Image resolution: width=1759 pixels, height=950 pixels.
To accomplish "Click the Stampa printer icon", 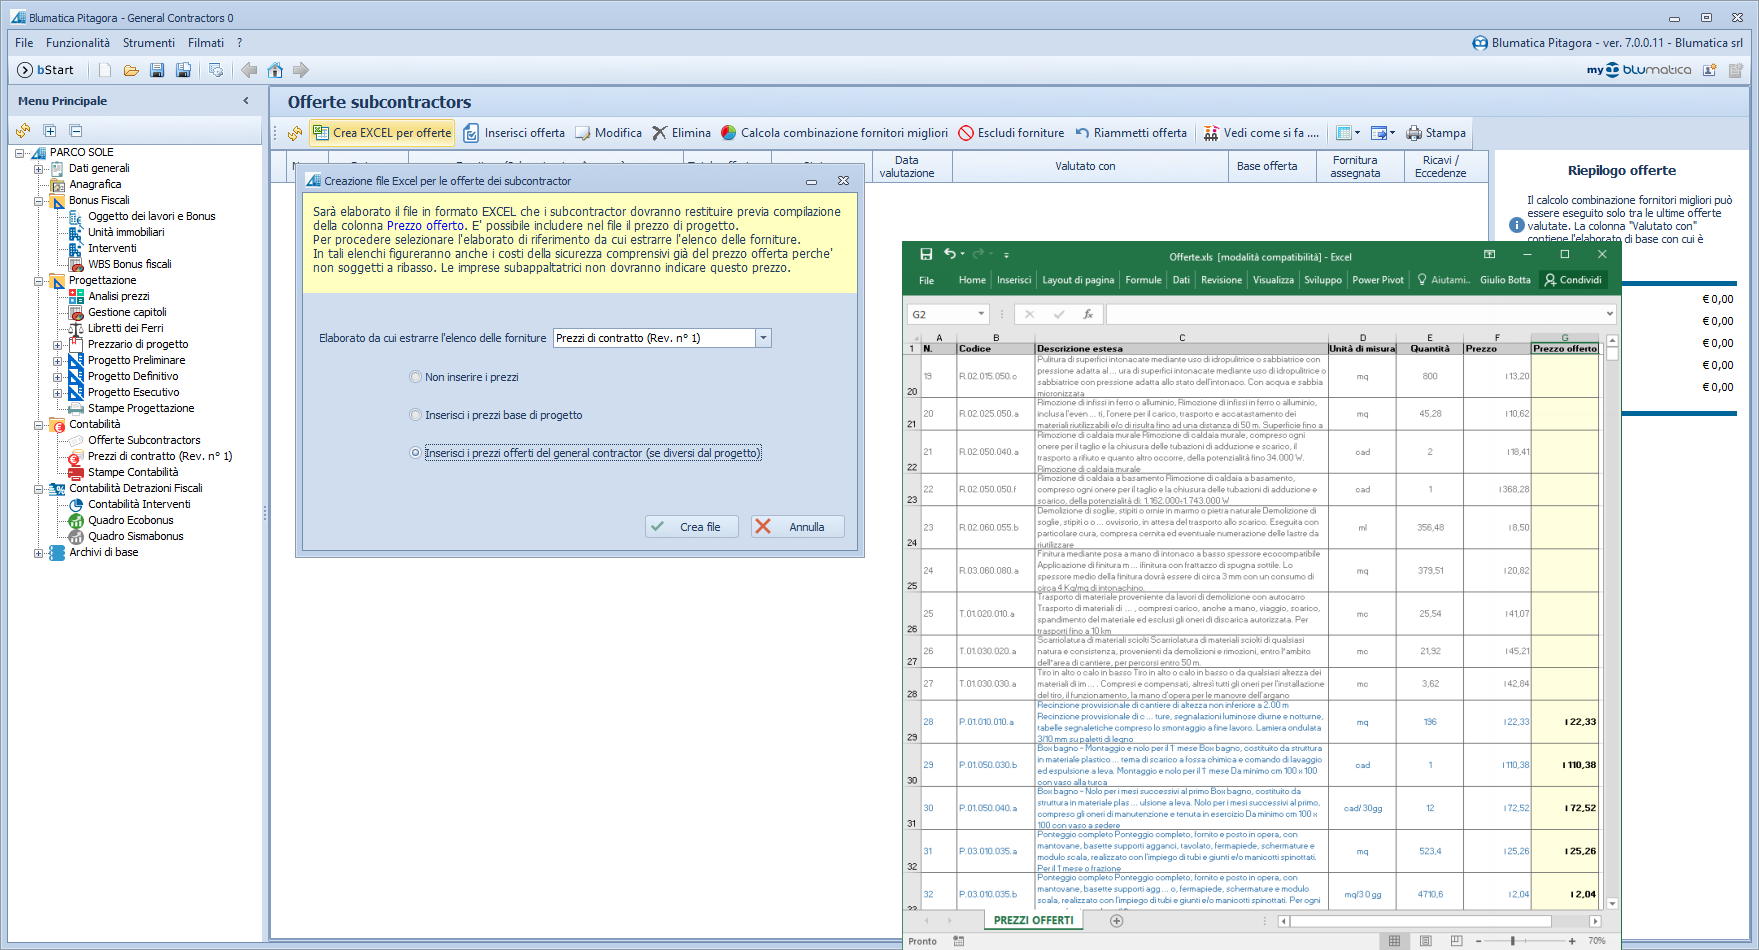I will point(1413,133).
